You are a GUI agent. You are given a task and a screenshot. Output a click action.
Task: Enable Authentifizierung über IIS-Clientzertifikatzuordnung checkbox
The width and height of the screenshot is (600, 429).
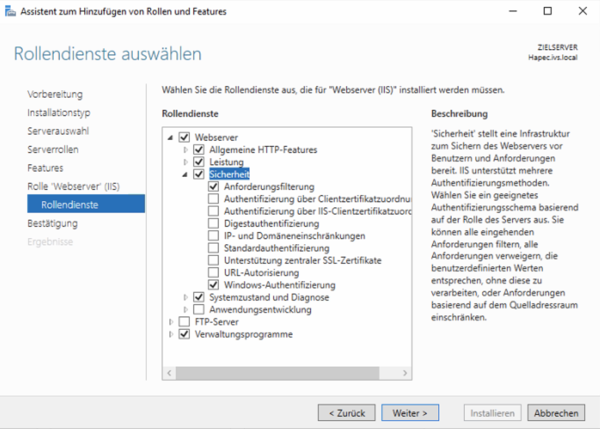(x=214, y=211)
